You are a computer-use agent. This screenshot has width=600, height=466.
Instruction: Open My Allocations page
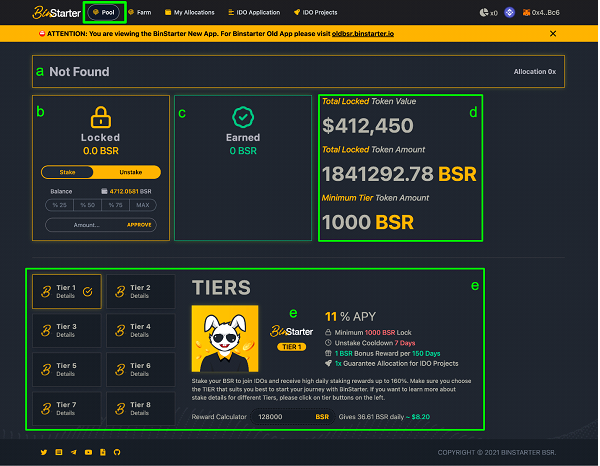(189, 12)
